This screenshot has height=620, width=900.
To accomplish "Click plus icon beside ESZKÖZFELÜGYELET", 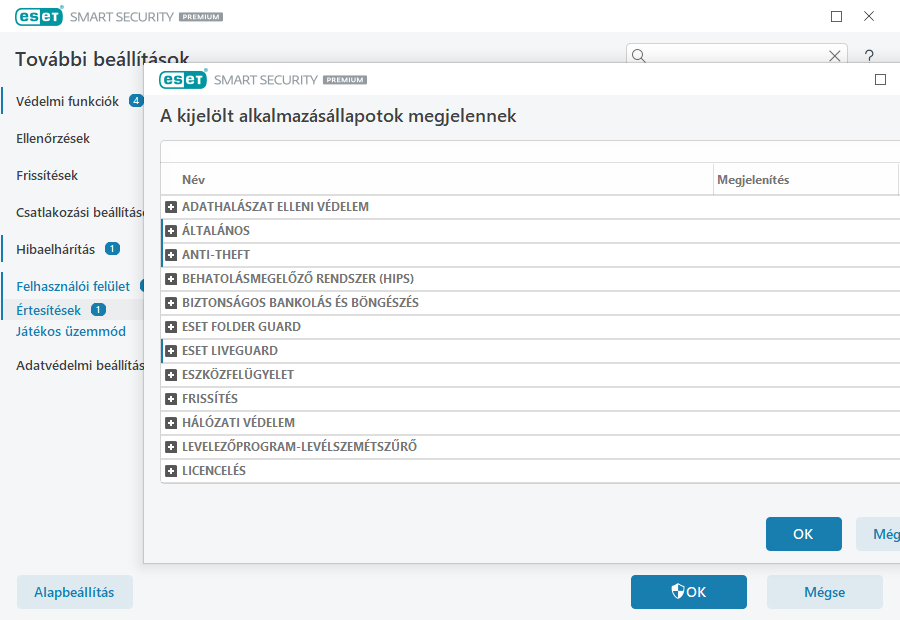I will click(x=171, y=375).
